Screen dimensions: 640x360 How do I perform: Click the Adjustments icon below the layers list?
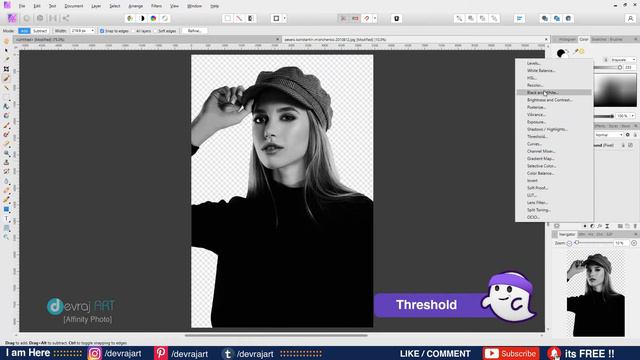592,226
